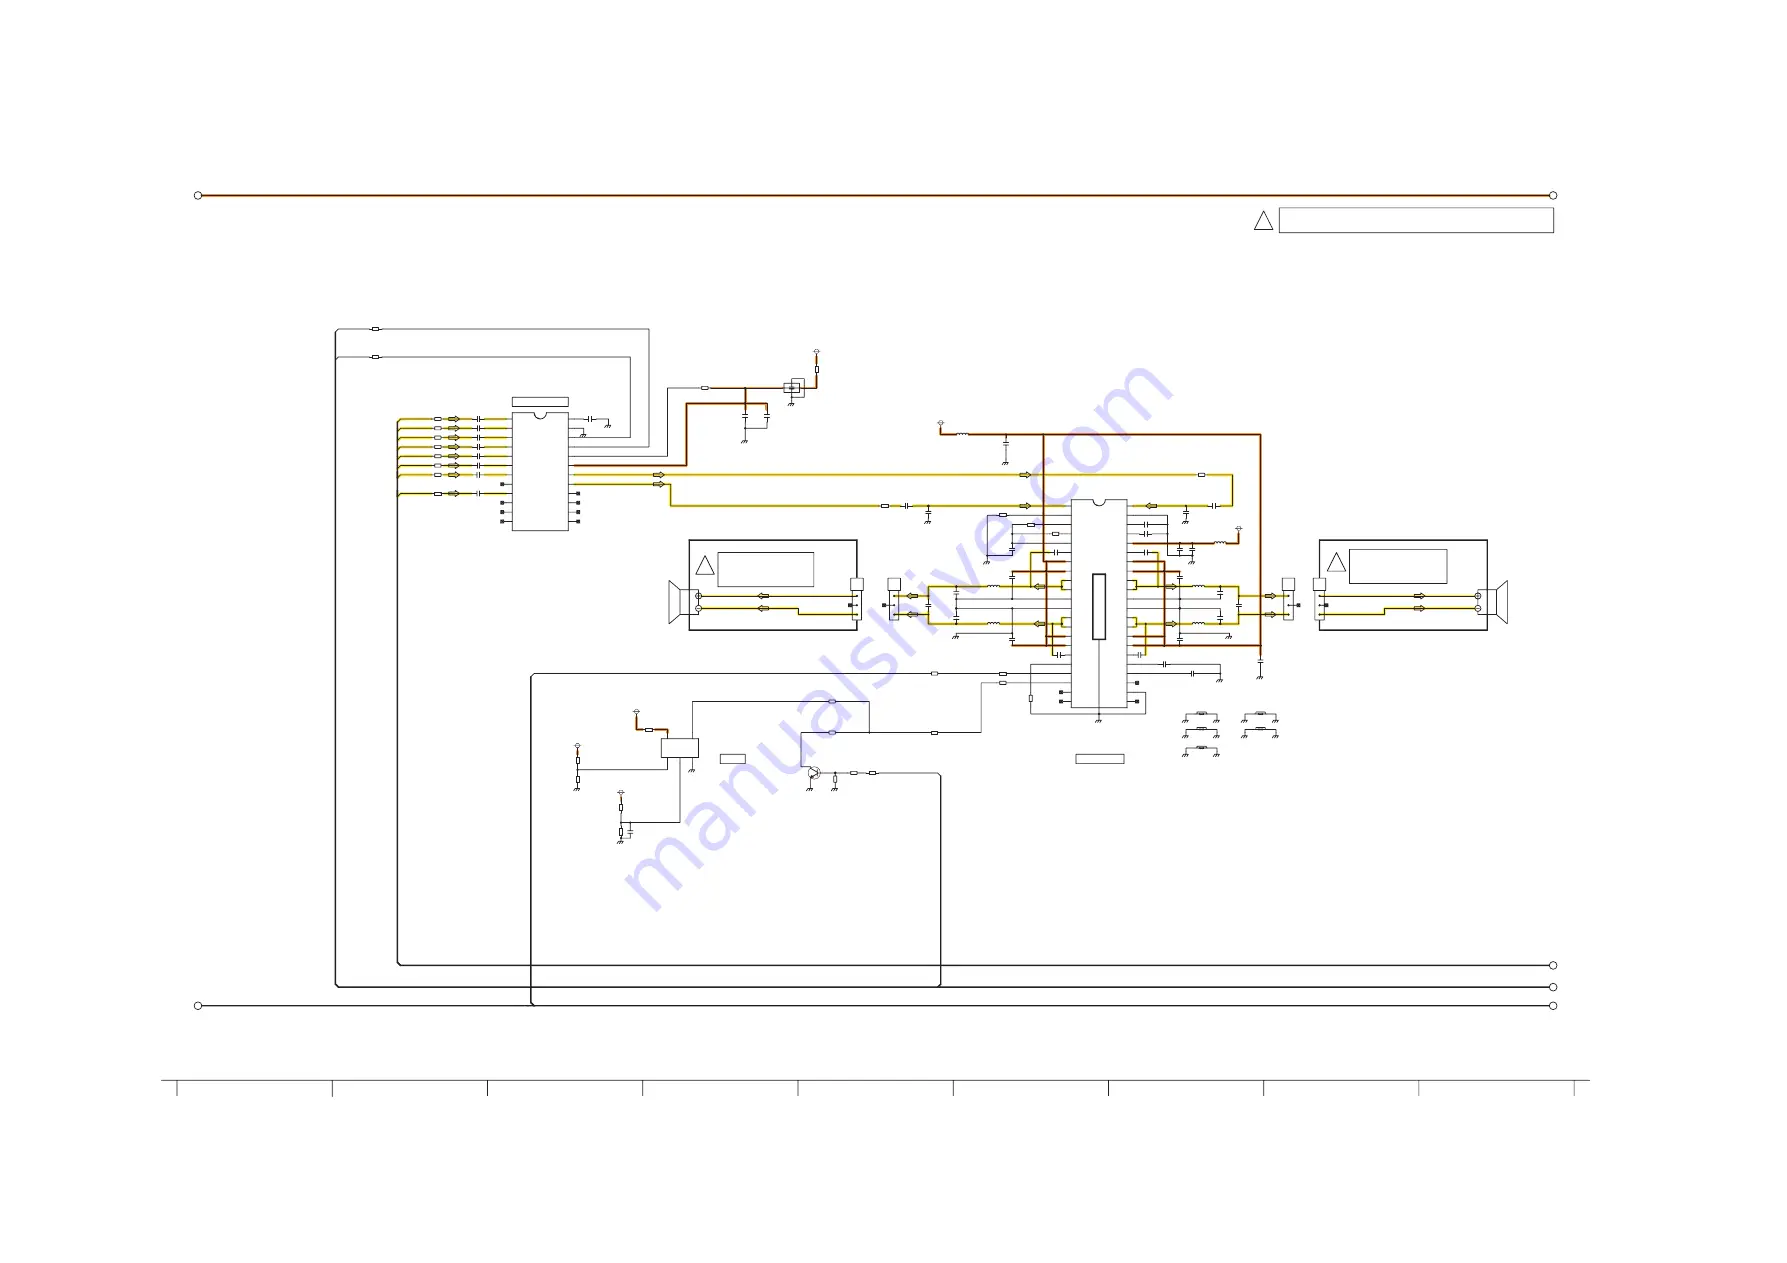This screenshot has width=1787, height=1263.
Task: Click the lowest bottom-right terminal circle
Action: [x=1553, y=1006]
